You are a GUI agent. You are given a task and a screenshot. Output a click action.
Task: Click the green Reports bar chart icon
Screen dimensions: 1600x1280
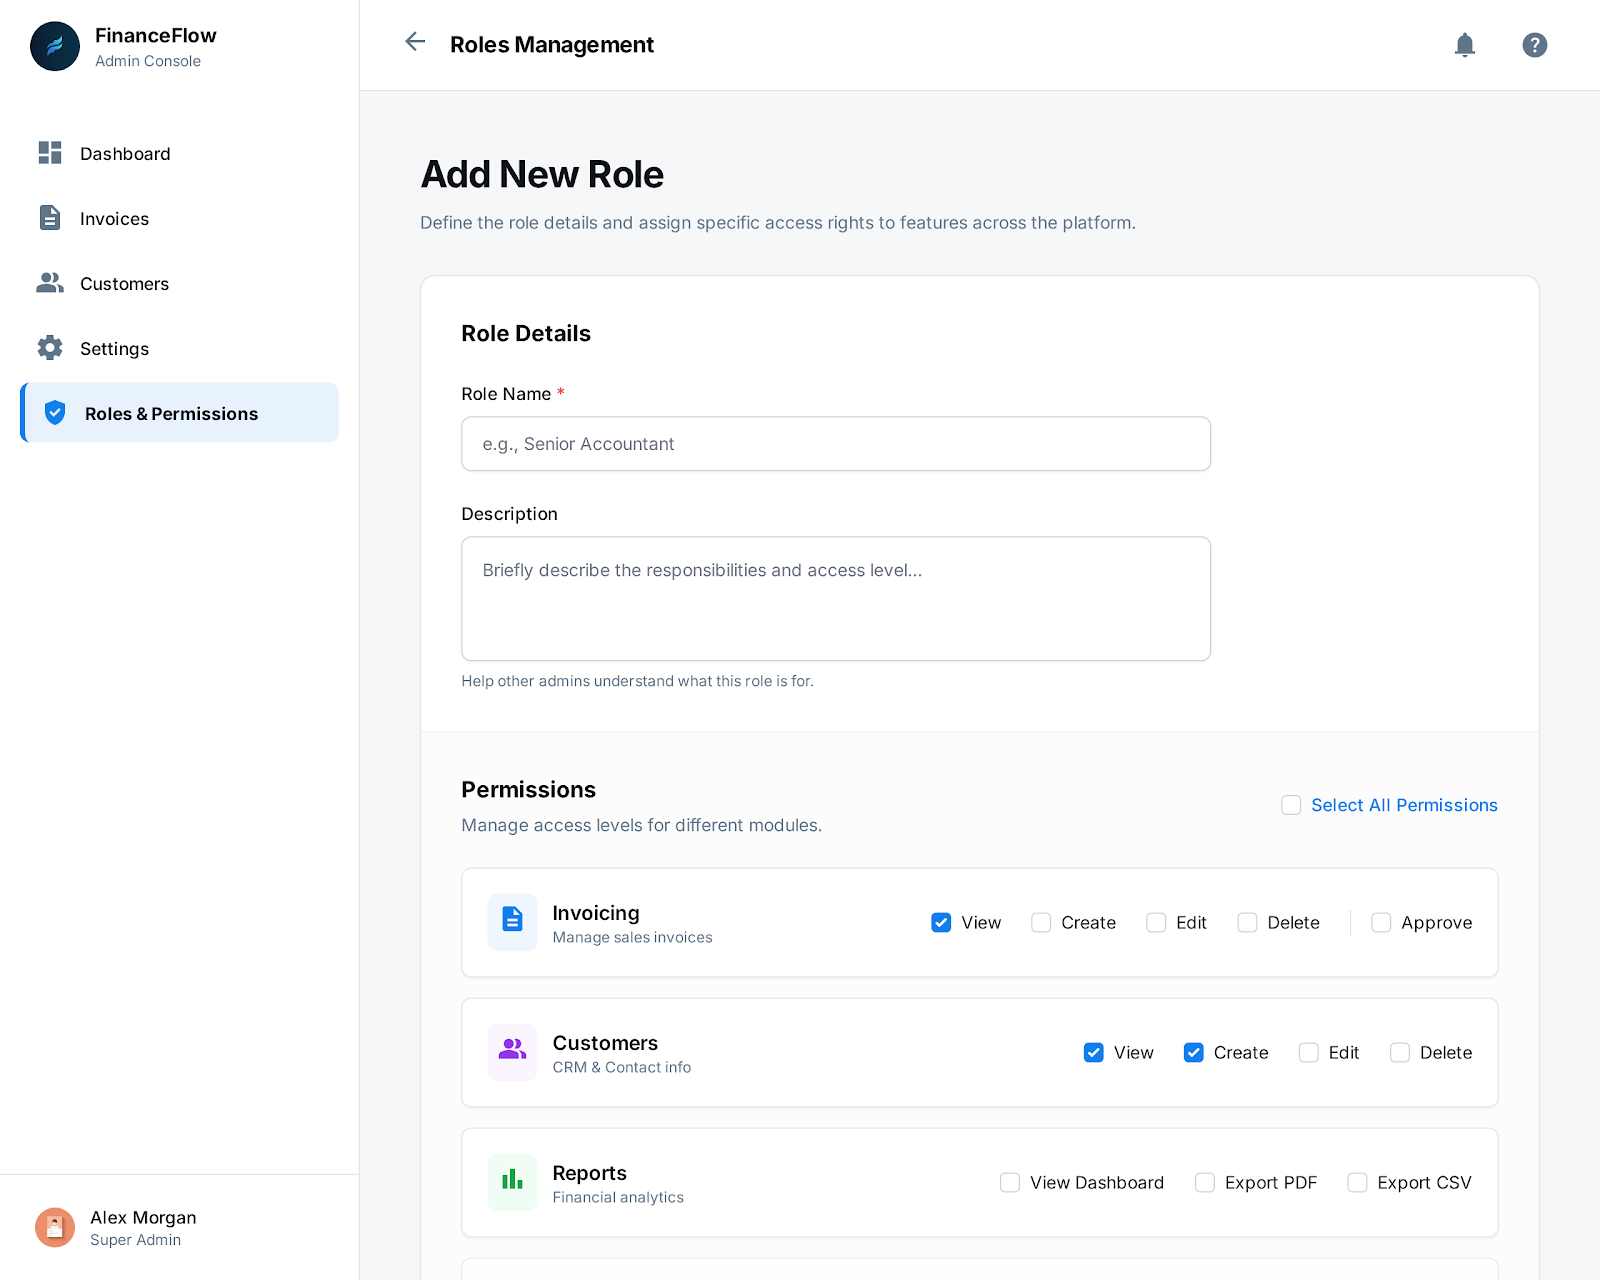(x=512, y=1181)
